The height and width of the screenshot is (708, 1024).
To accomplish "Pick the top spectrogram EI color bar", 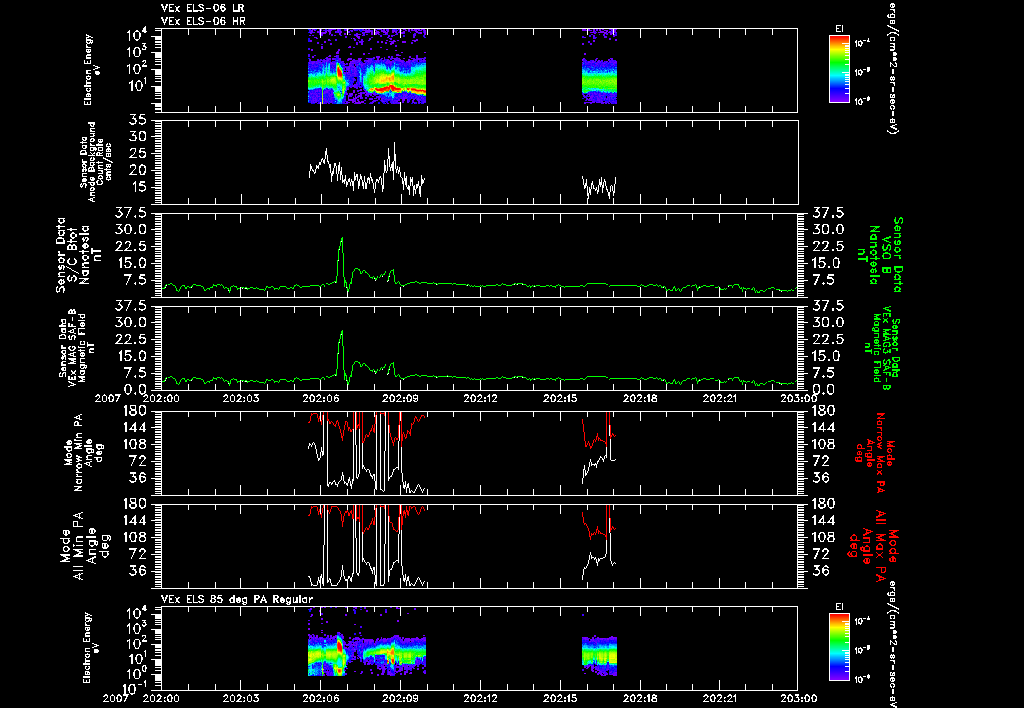I will tap(839, 69).
